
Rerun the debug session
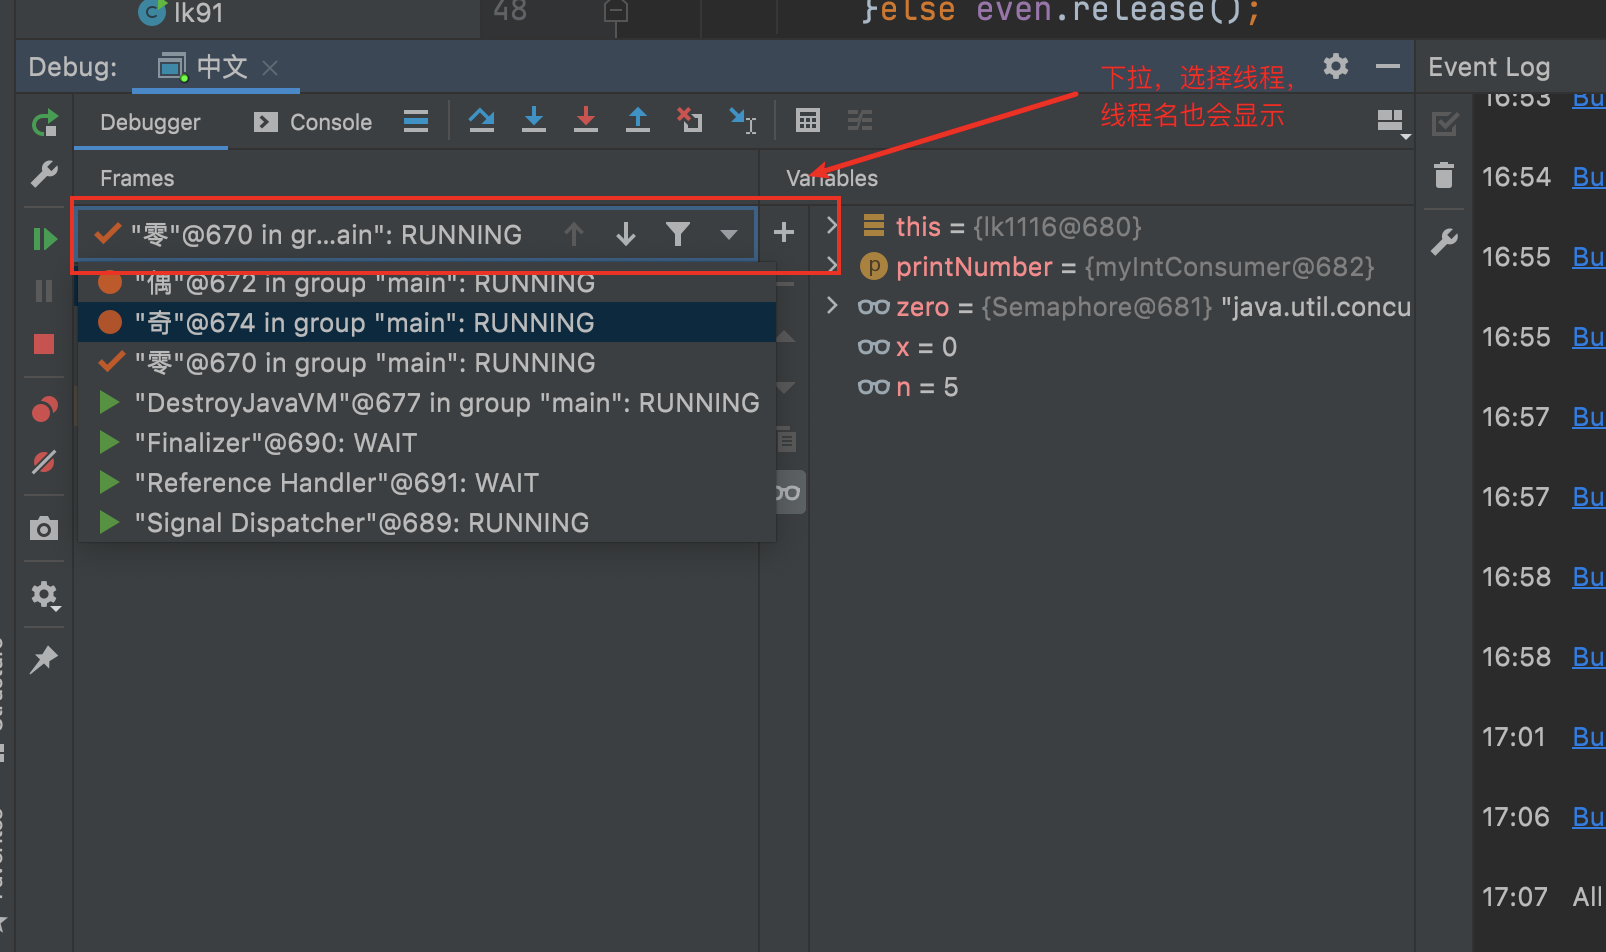point(44,124)
